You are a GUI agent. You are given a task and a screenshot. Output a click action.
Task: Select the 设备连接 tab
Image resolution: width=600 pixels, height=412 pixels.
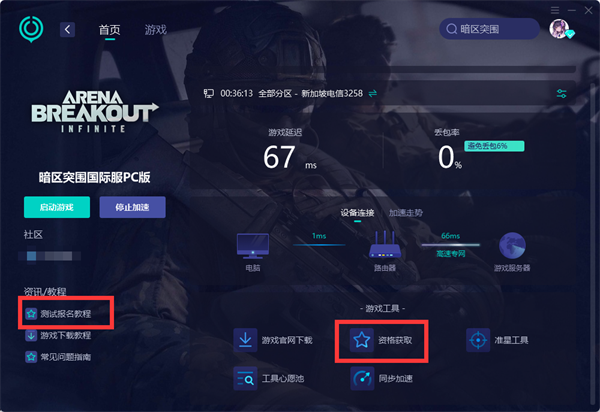click(x=357, y=213)
